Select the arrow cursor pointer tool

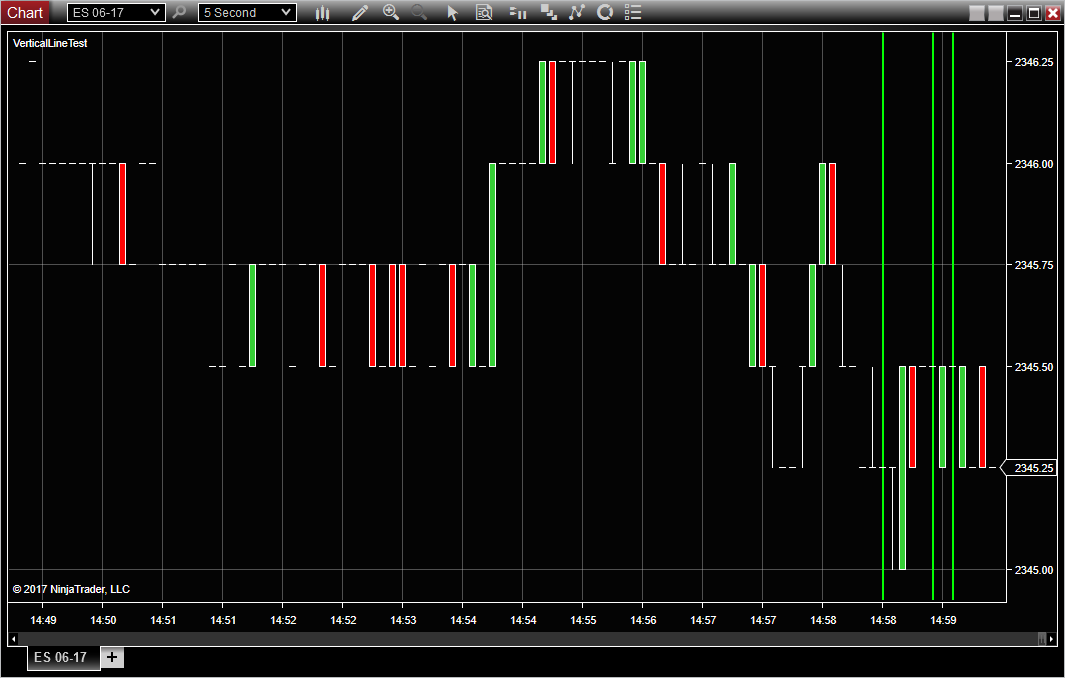click(x=453, y=12)
